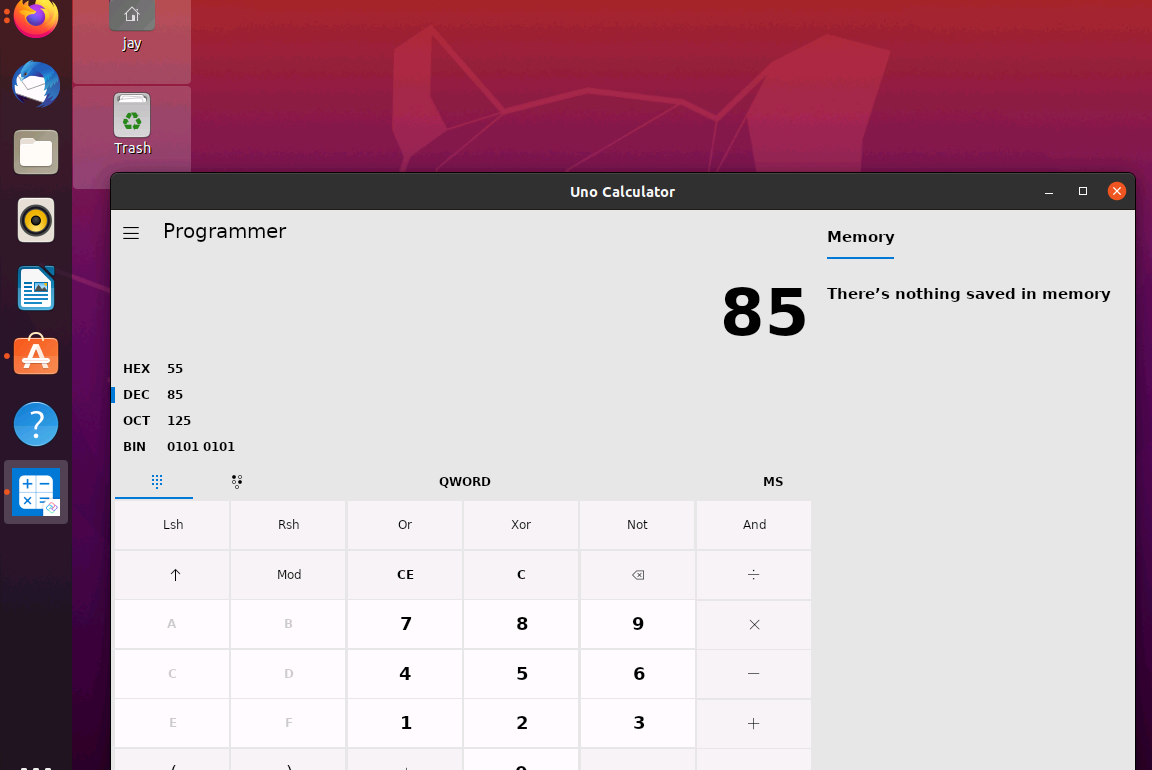Tap digit 2 on the keypad
The height and width of the screenshot is (770, 1152).
point(521,724)
